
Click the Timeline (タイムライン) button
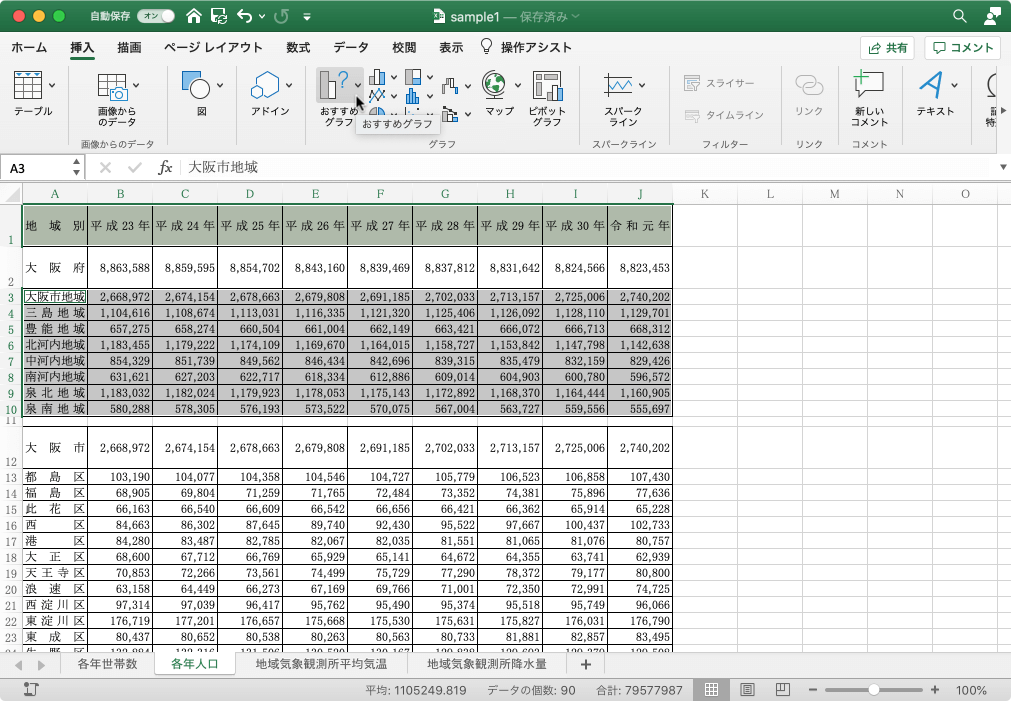coord(724,115)
